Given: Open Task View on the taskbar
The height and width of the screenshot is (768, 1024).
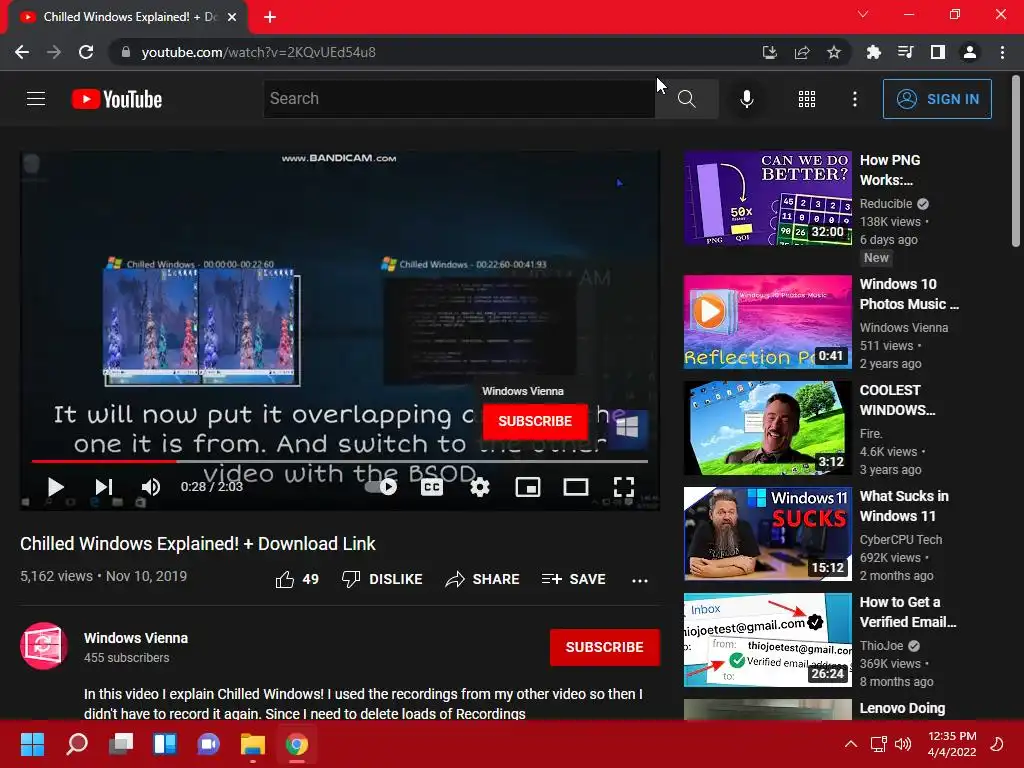Looking at the screenshot, I should [x=121, y=744].
